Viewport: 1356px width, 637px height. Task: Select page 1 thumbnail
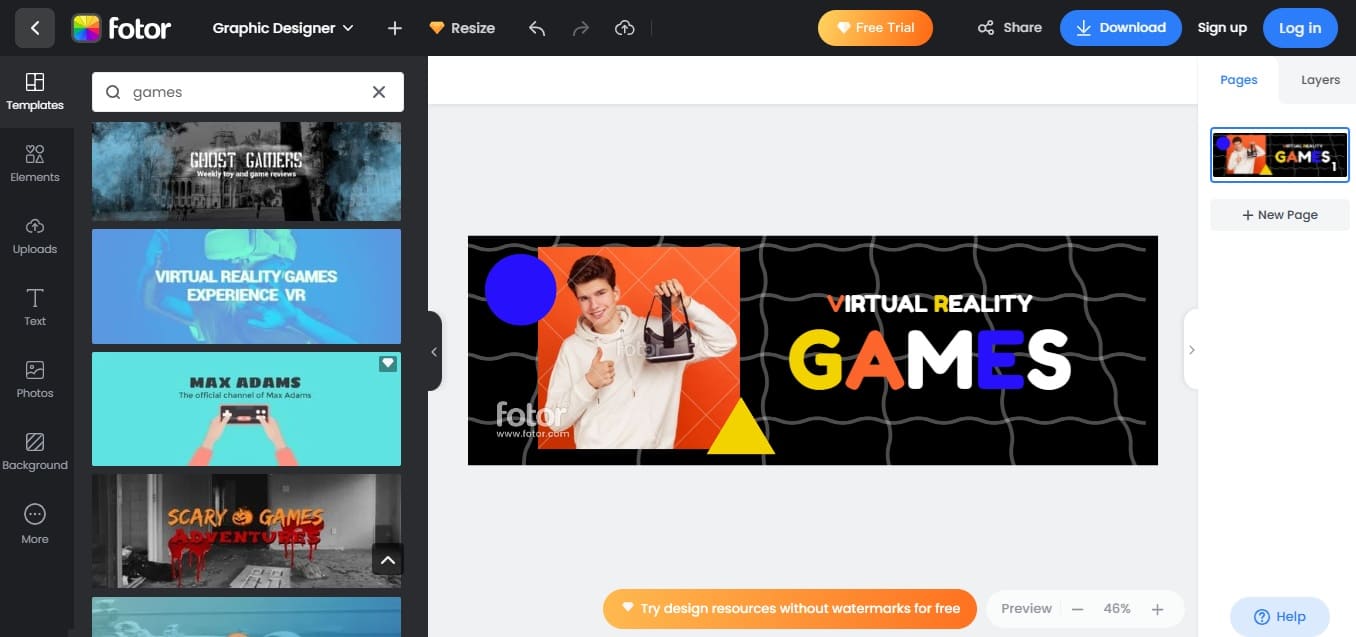point(1280,155)
